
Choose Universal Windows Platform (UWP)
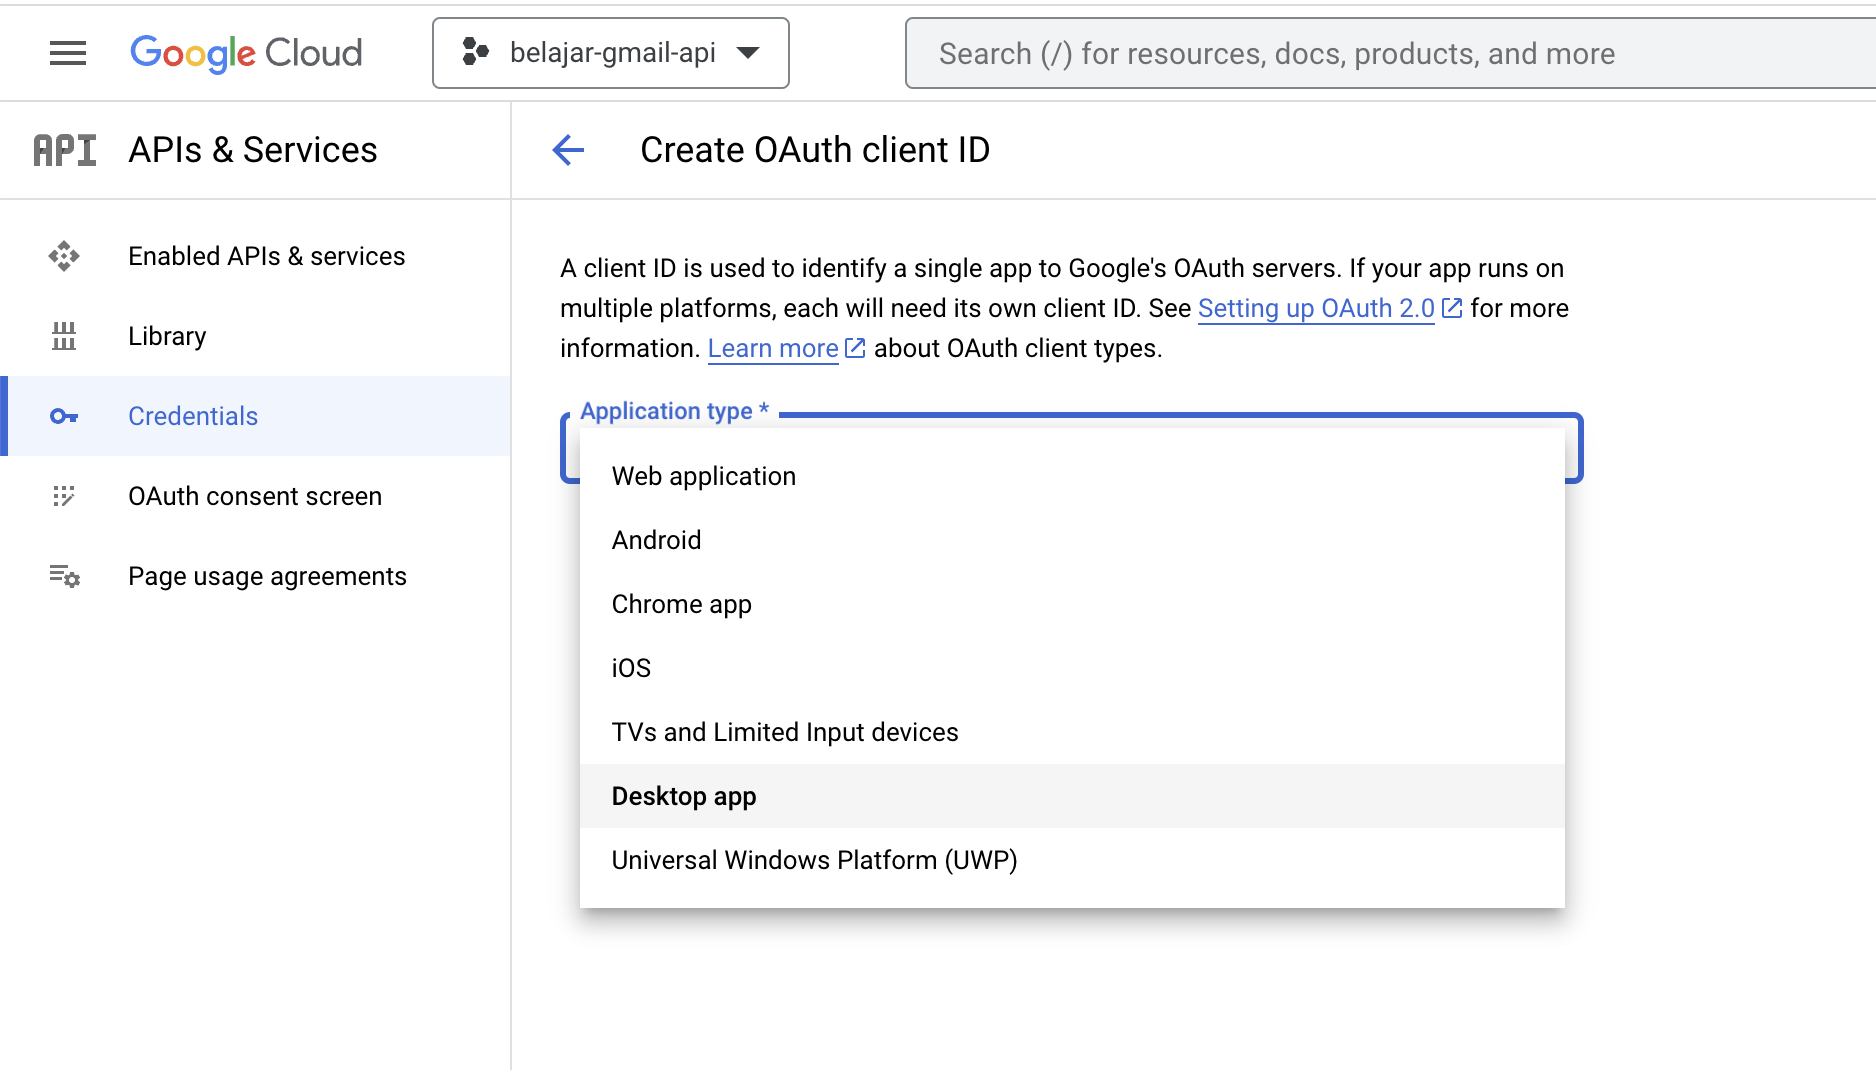point(1072,860)
